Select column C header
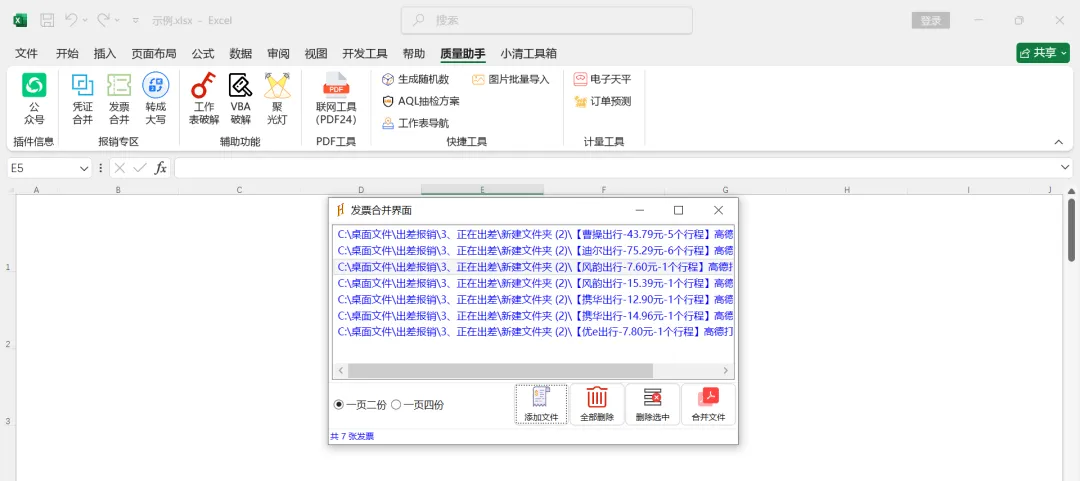 click(239, 190)
